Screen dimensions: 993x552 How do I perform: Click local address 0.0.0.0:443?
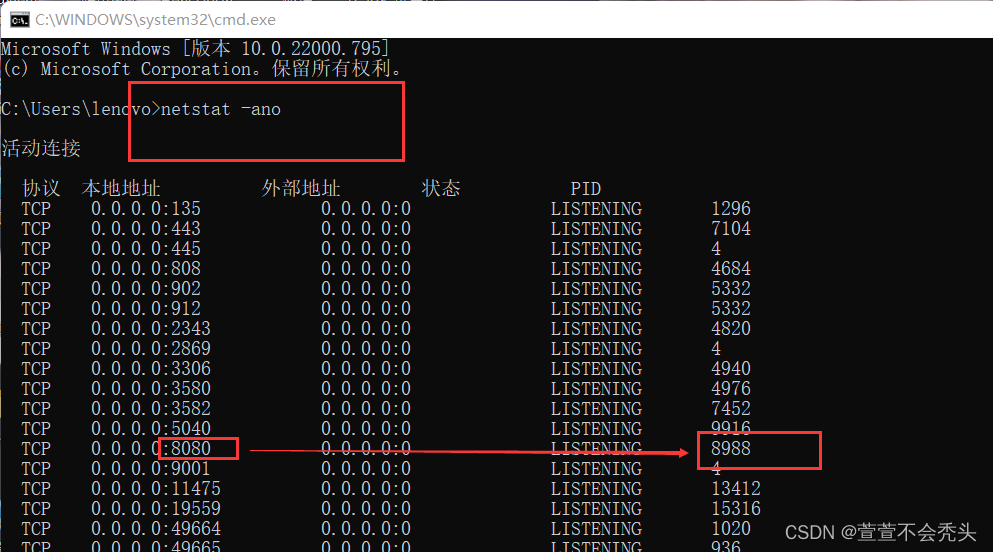146,229
